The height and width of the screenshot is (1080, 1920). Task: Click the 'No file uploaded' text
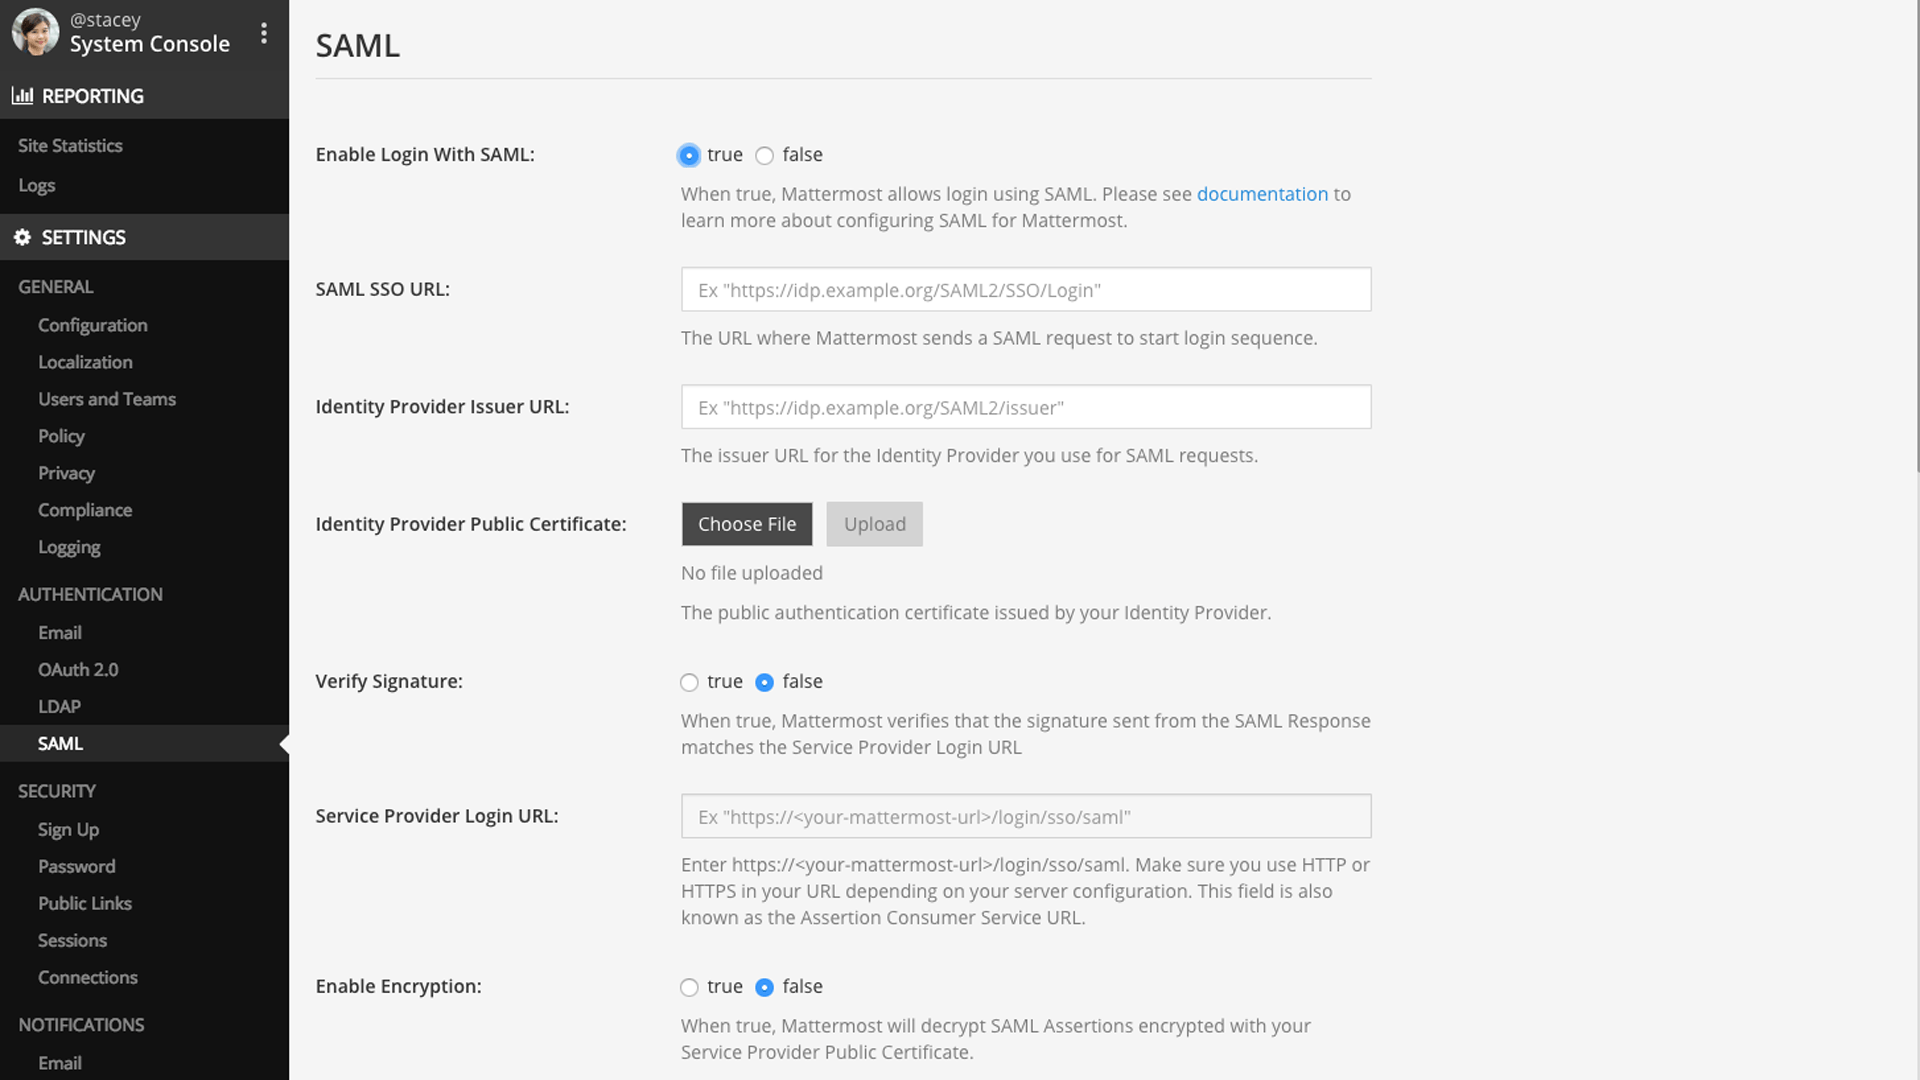pyautogui.click(x=752, y=573)
